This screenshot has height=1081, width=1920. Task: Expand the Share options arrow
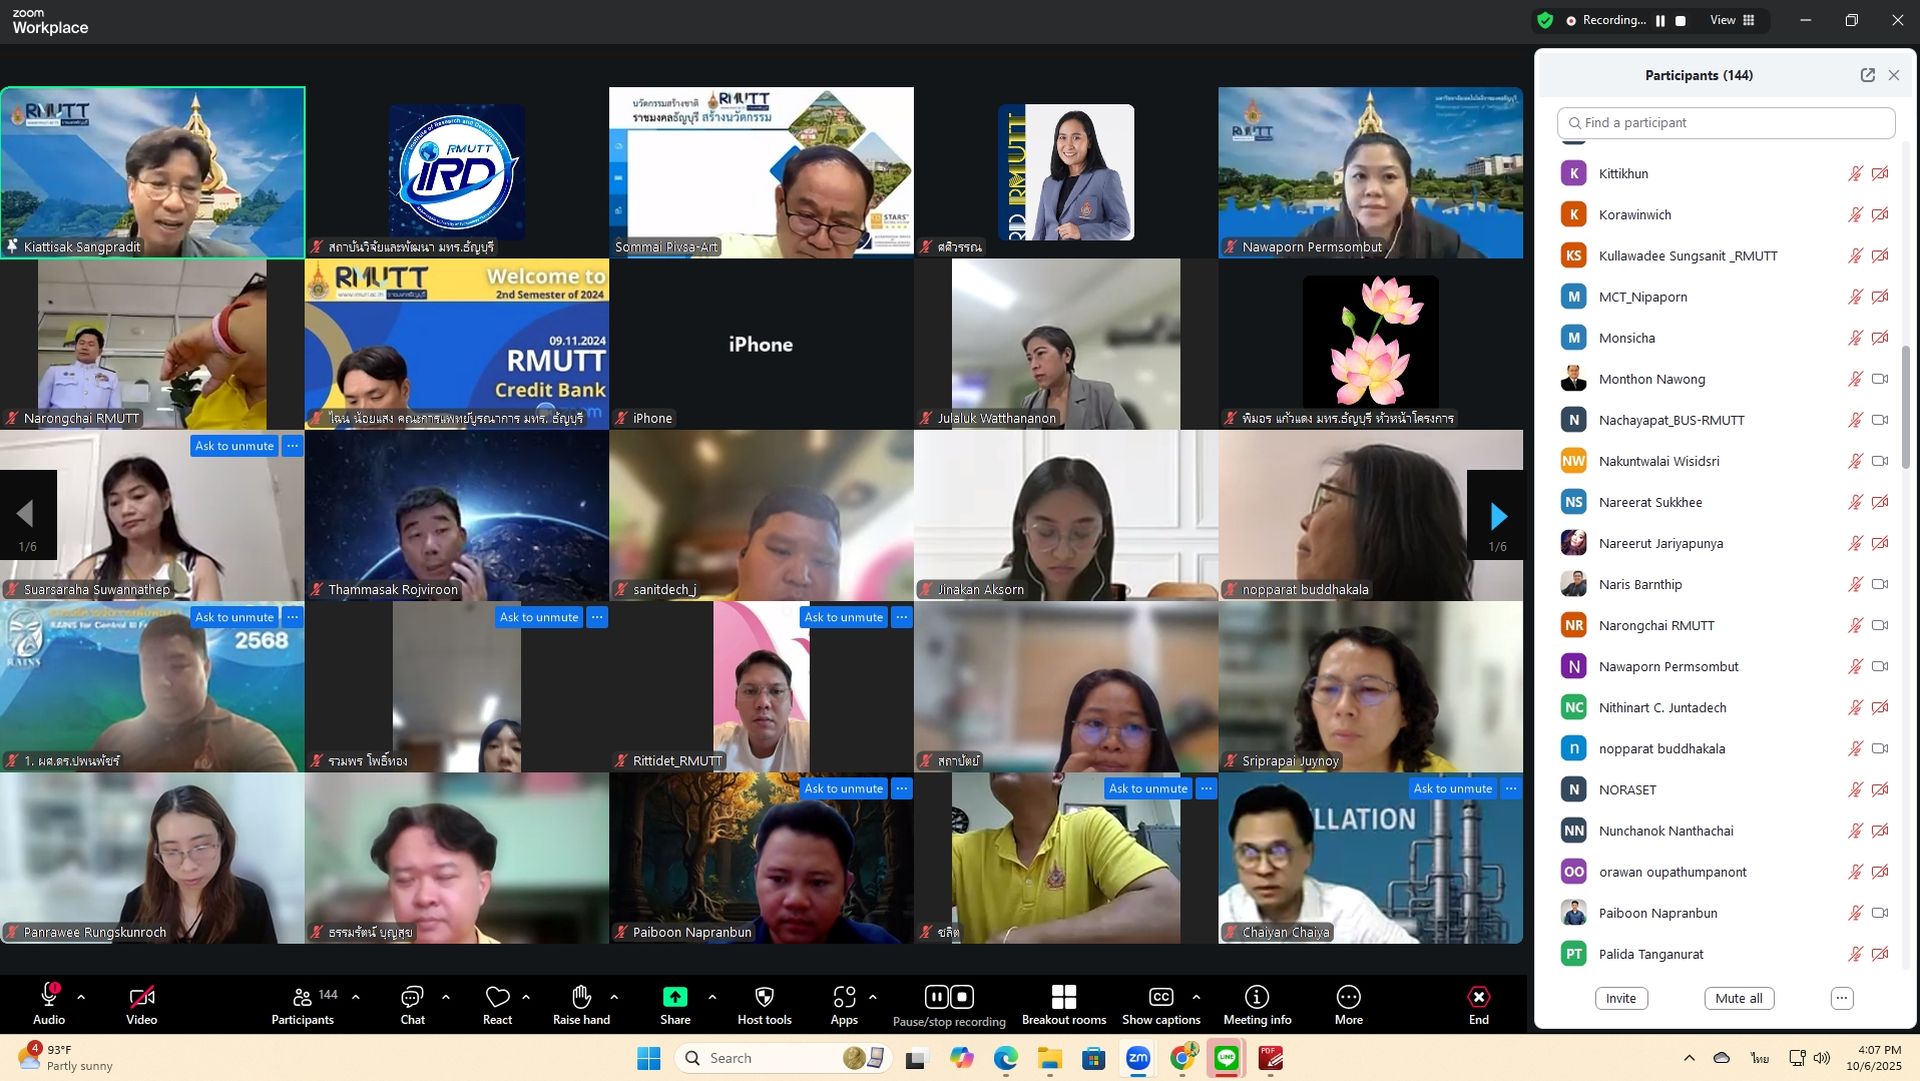point(712,997)
